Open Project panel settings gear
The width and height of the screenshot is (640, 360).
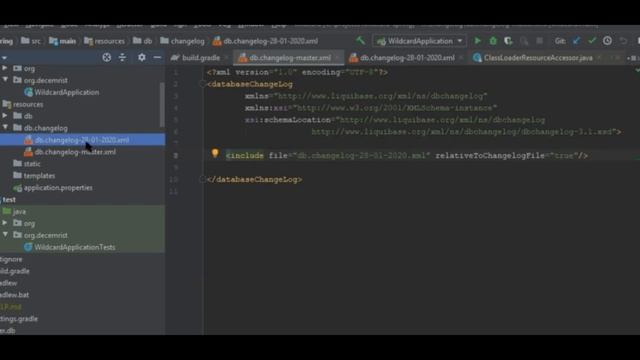[x=141, y=58]
